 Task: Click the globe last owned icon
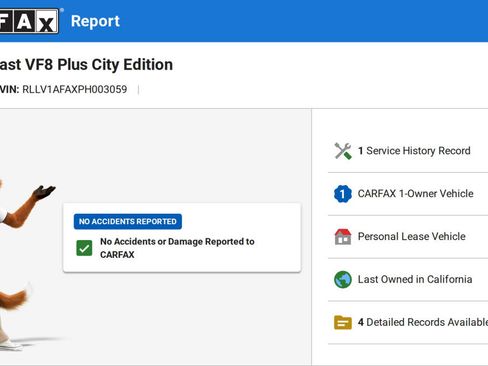tap(343, 279)
